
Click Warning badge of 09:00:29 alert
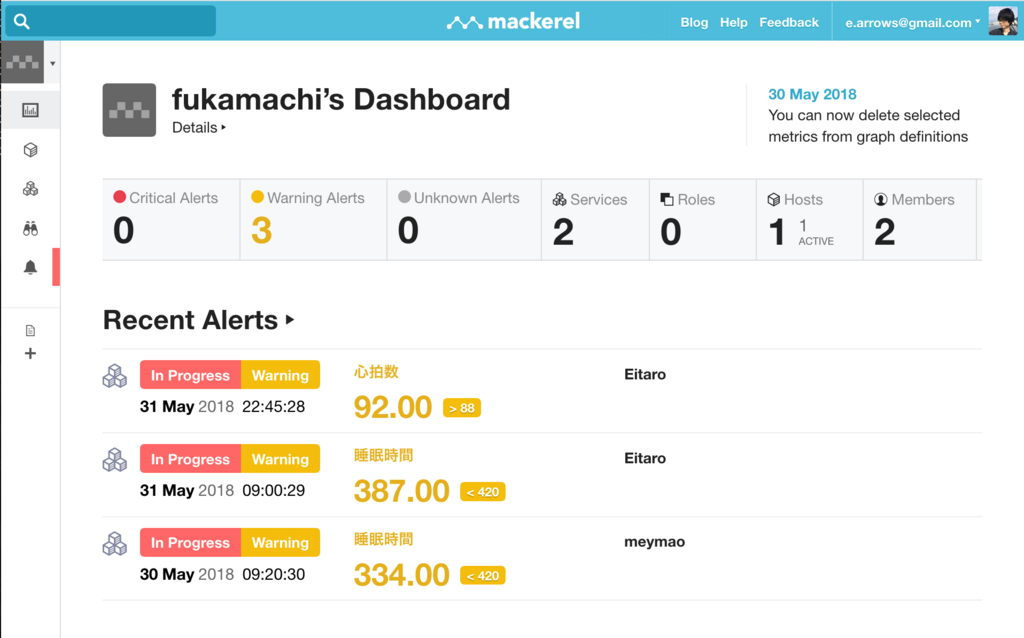click(280, 458)
